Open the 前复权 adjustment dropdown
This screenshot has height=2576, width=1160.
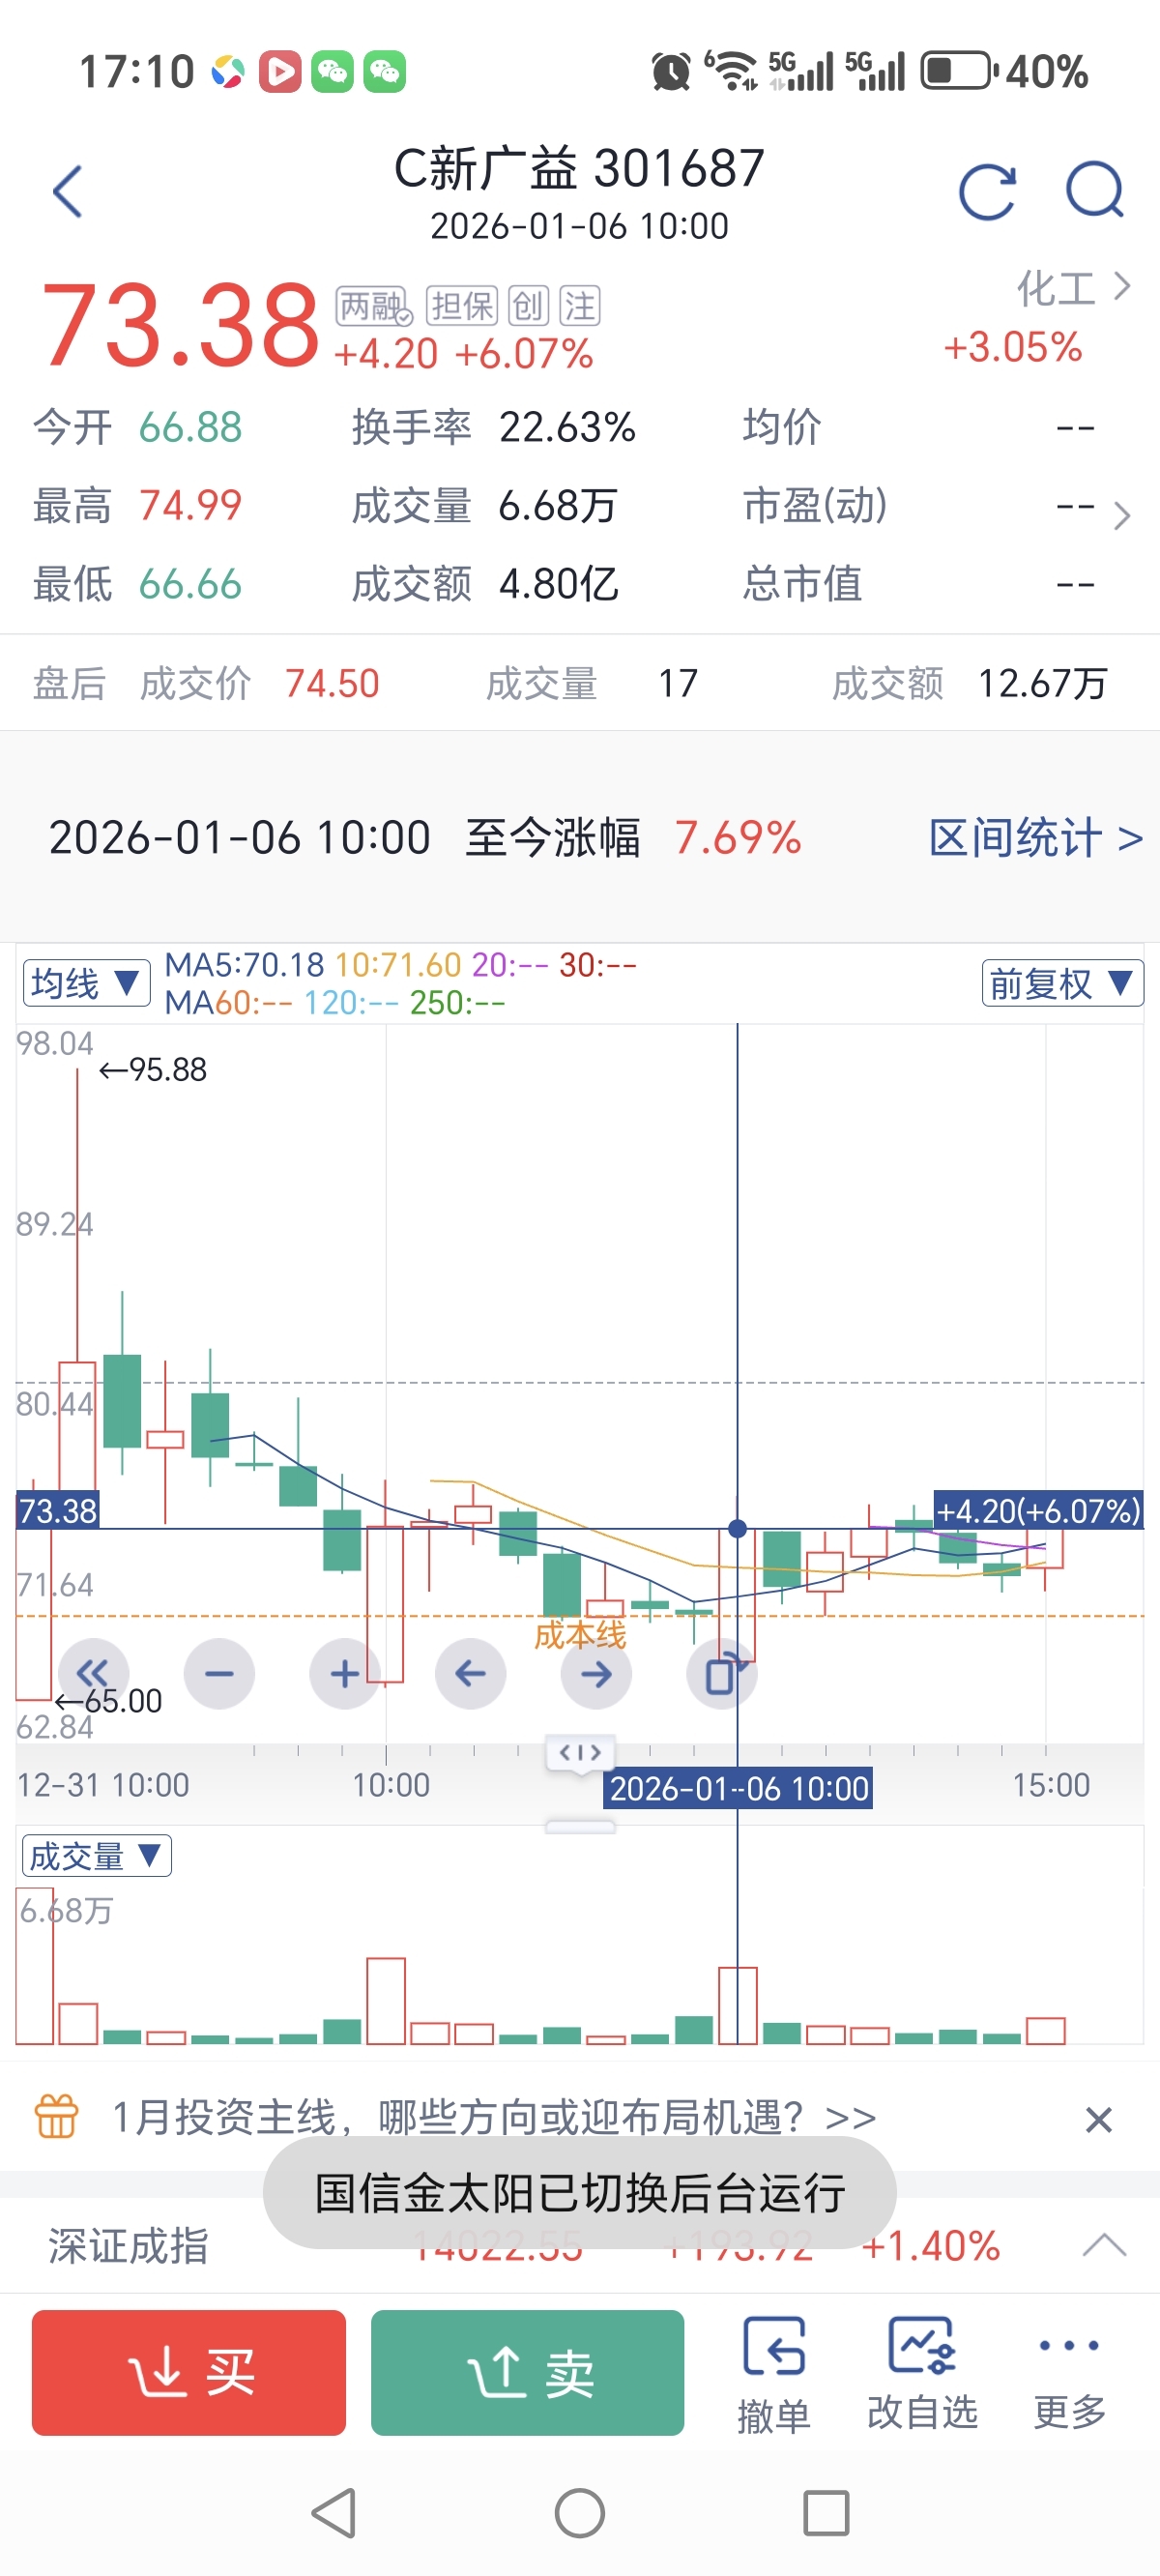point(1062,983)
